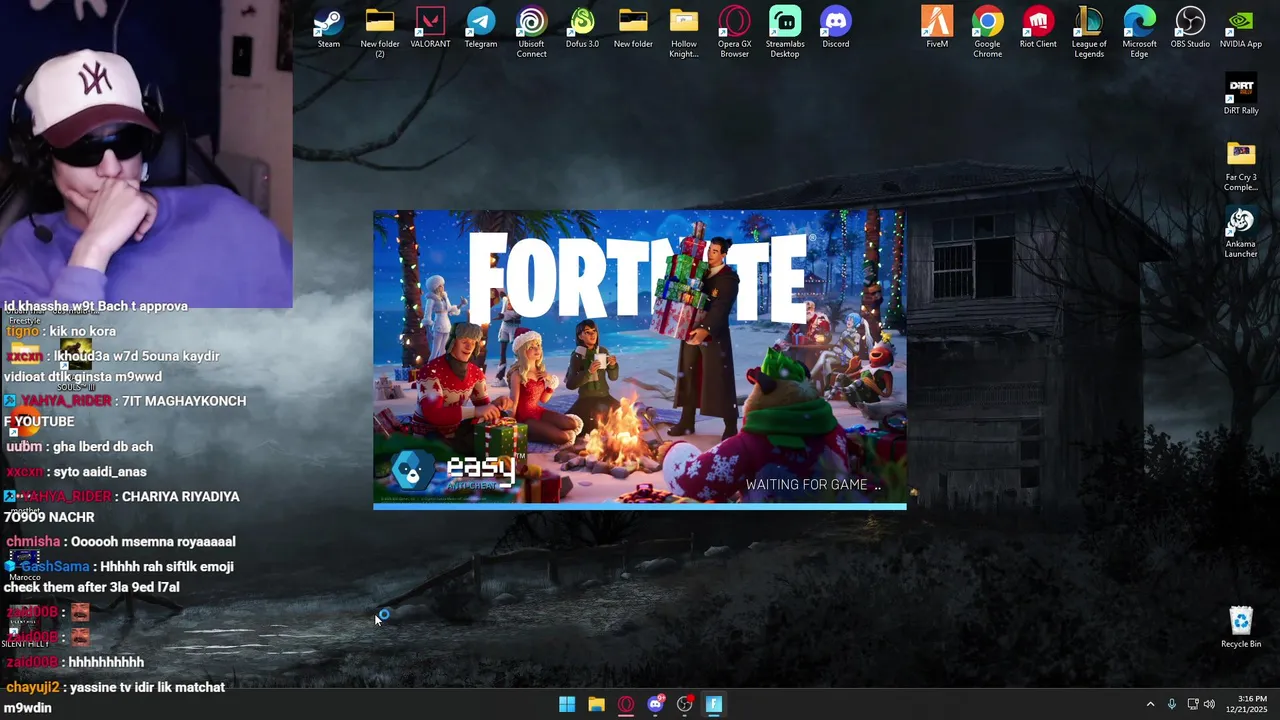The height and width of the screenshot is (720, 1280).
Task: Launch Ubisoft Connect from the desktop
Action: [x=531, y=33]
